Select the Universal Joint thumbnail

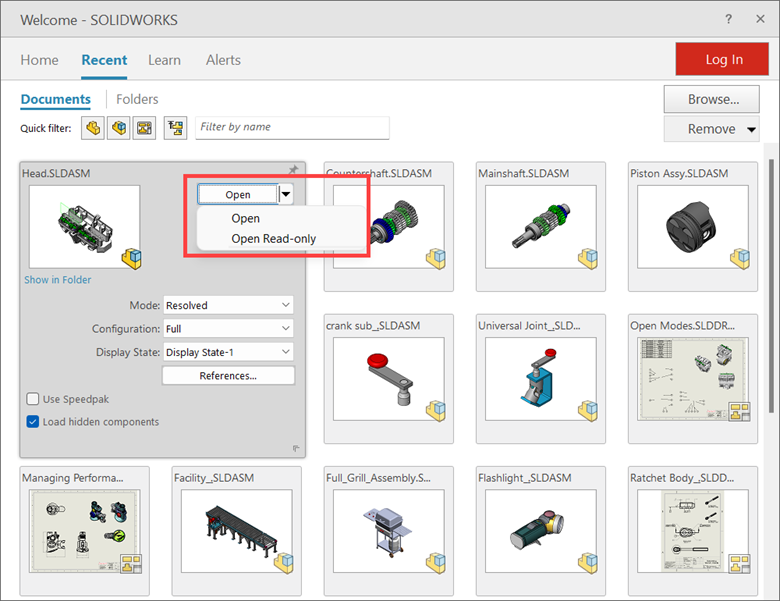[x=541, y=379]
